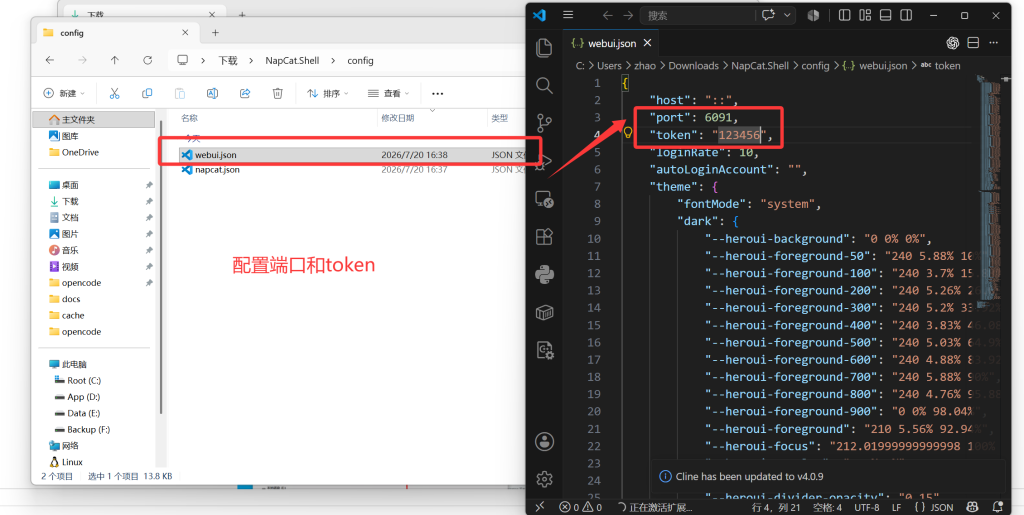Open the Python extension view
The height and width of the screenshot is (515, 1024).
pyautogui.click(x=544, y=274)
